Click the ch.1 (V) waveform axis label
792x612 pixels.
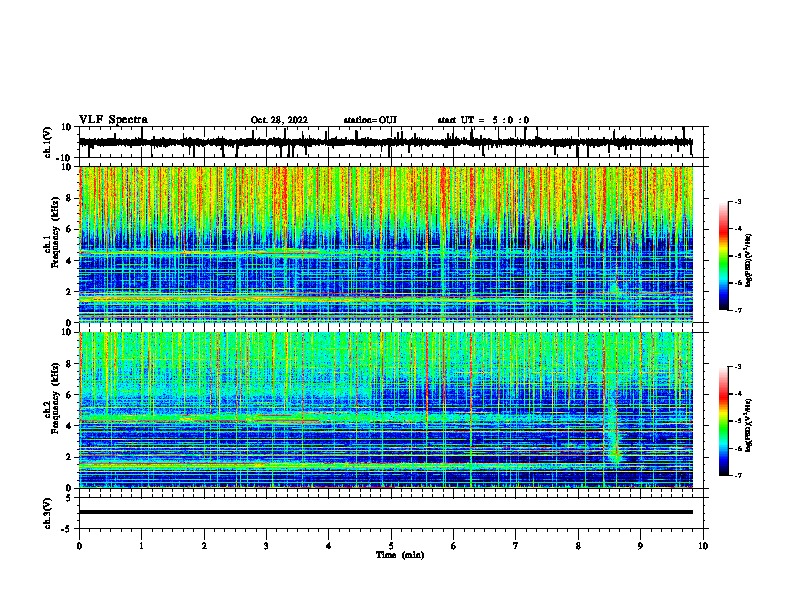pyautogui.click(x=48, y=142)
